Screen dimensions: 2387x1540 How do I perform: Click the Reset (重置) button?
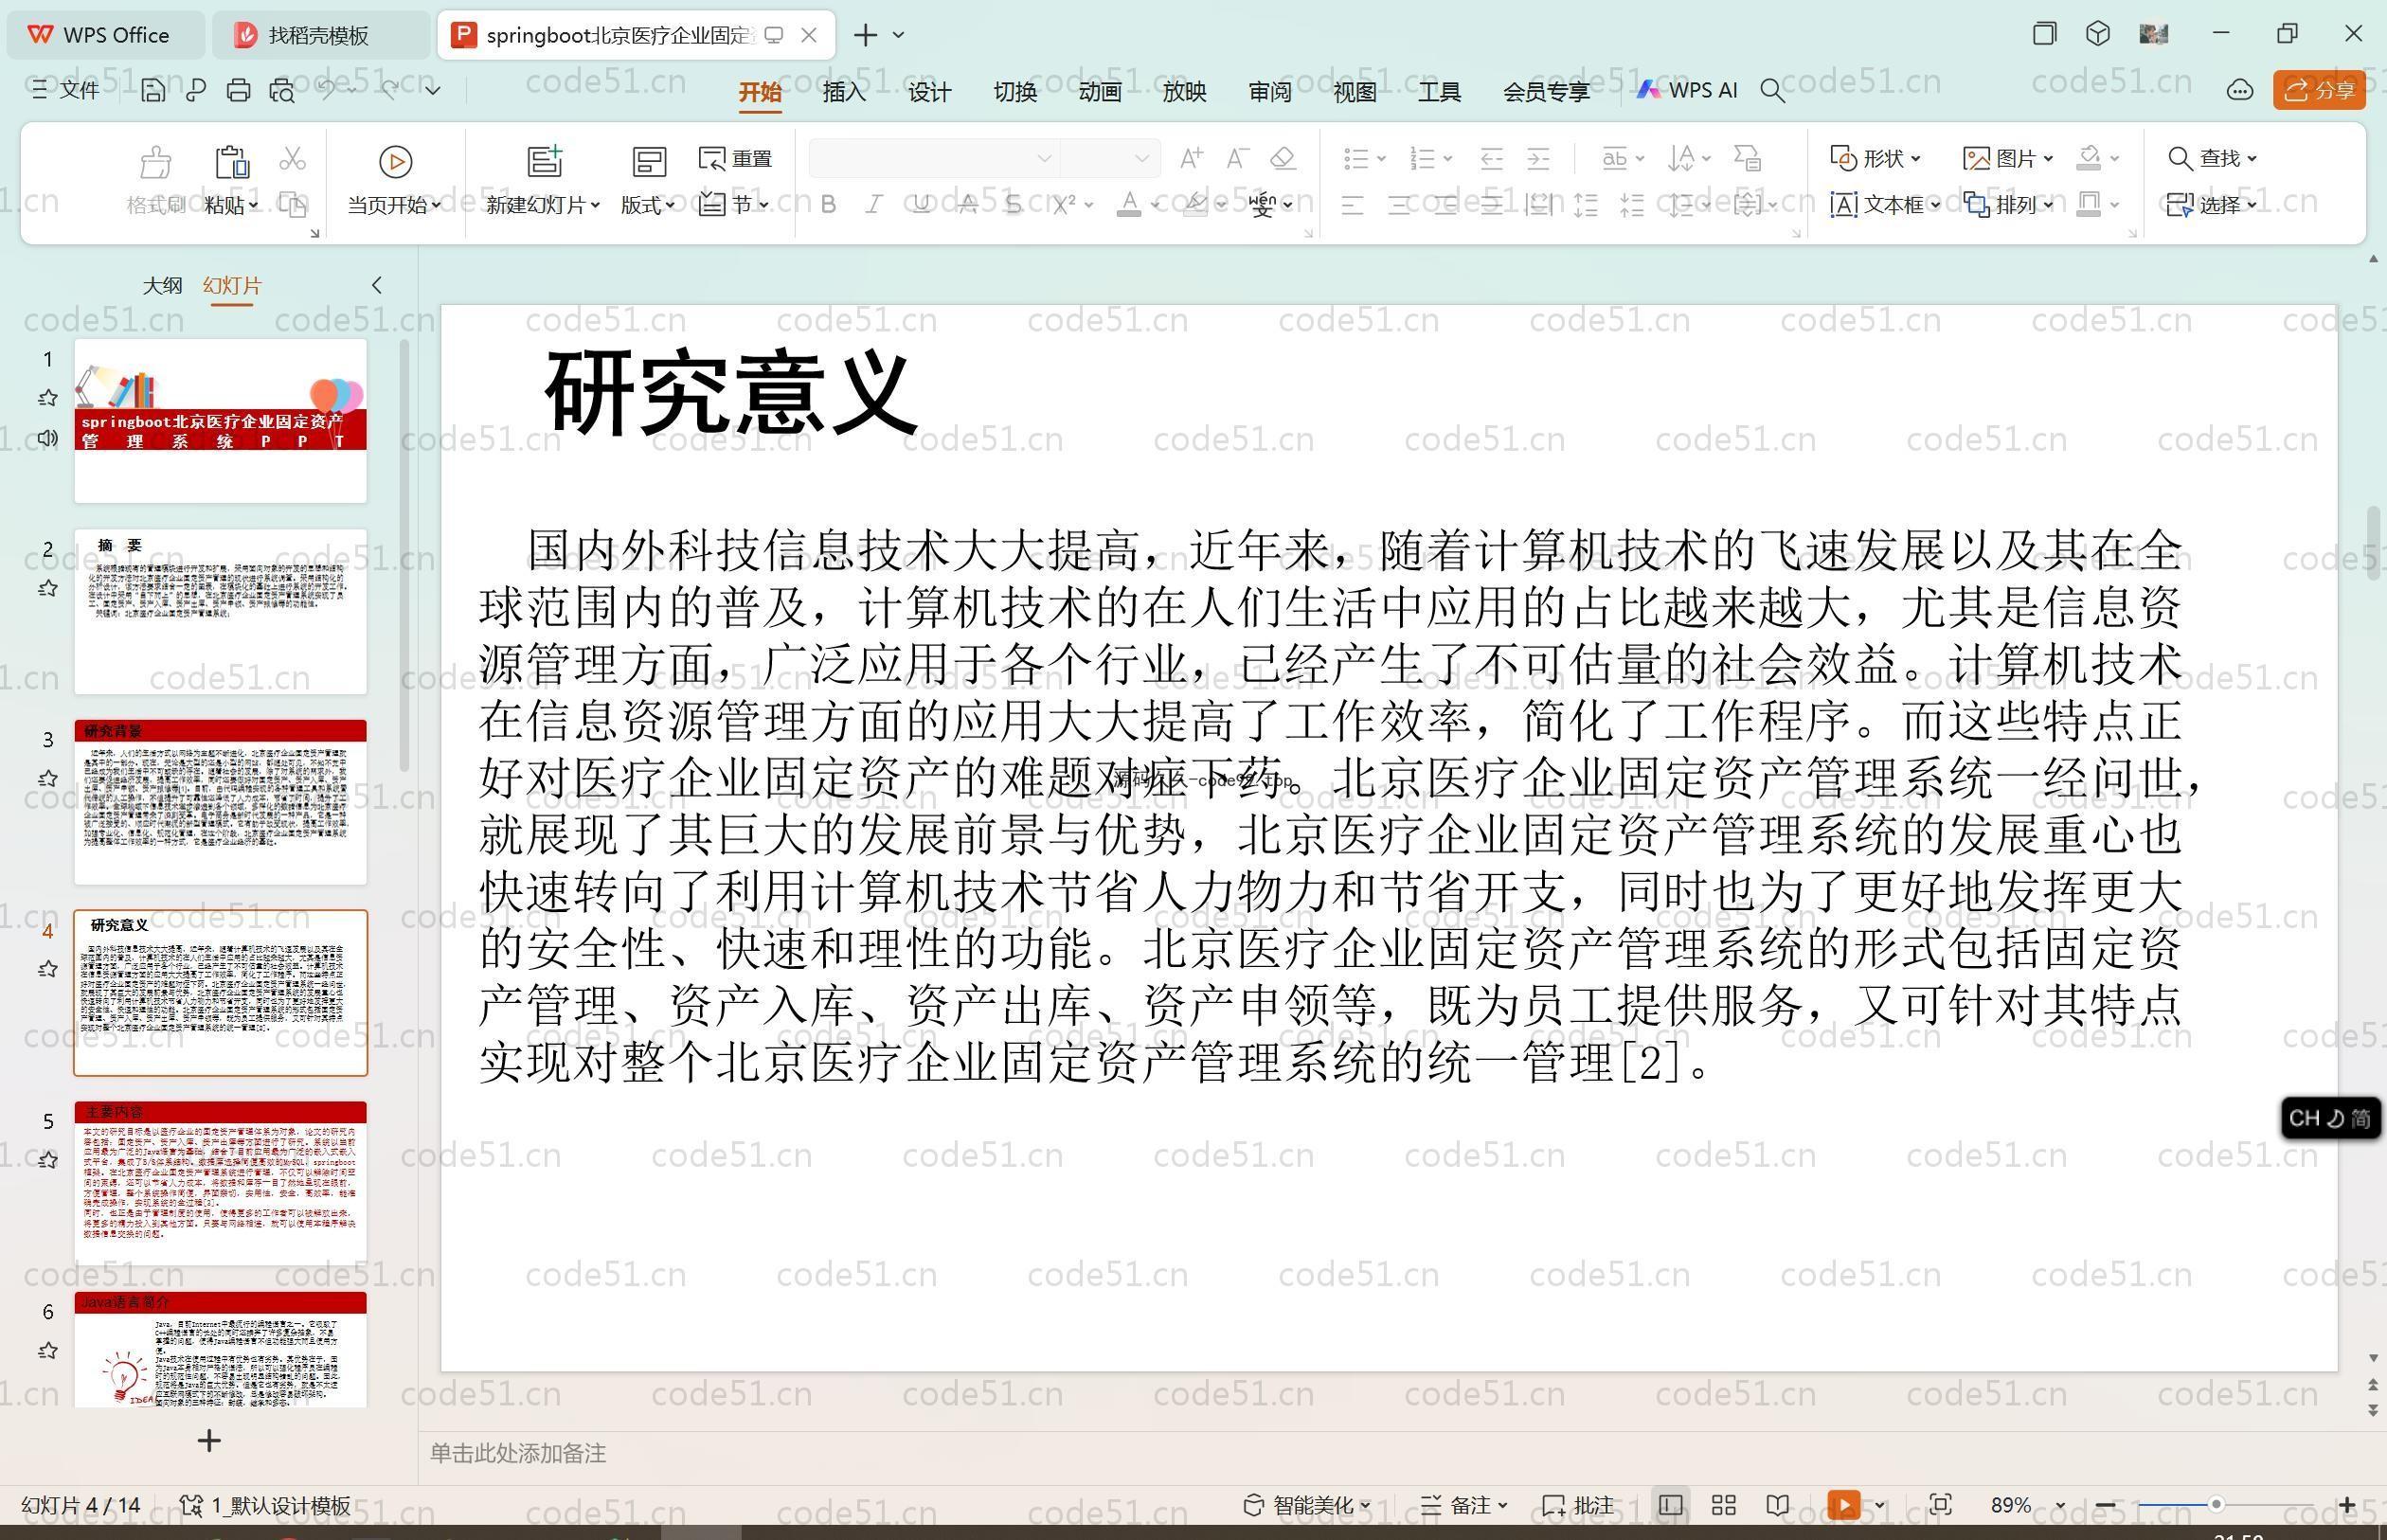[x=736, y=158]
